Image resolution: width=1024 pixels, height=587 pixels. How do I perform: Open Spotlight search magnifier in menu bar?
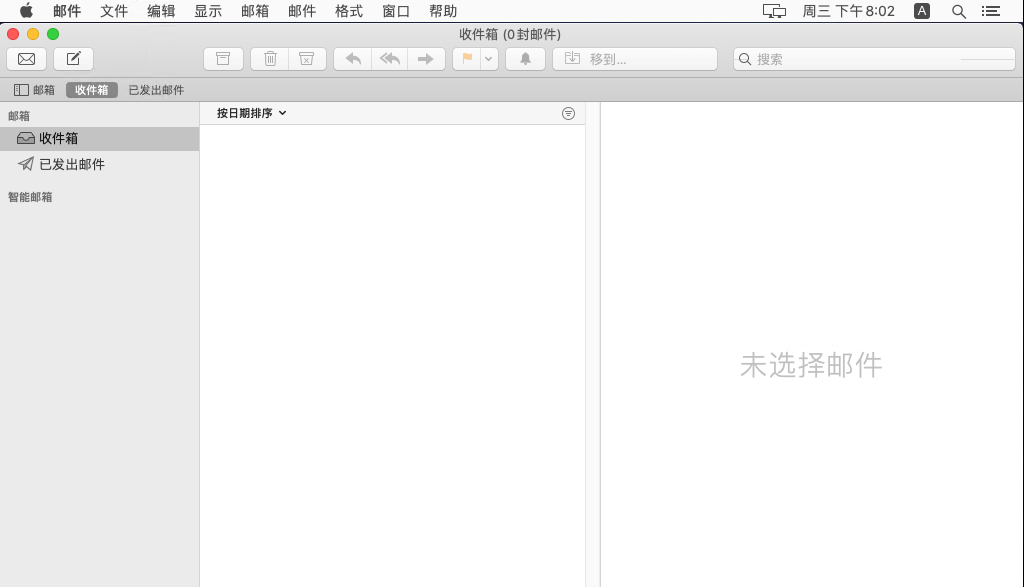pyautogui.click(x=958, y=11)
